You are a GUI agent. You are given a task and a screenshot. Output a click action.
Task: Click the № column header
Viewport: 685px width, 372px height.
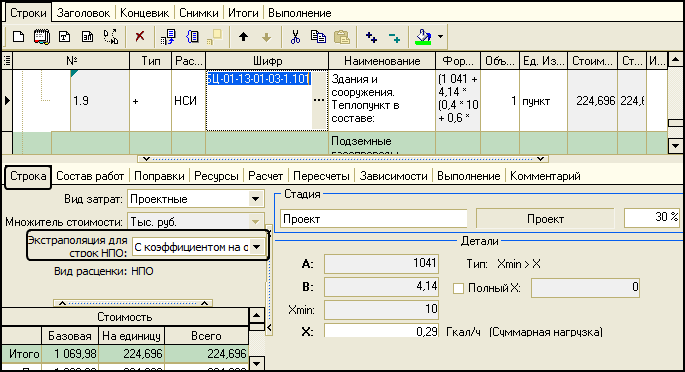tap(71, 61)
